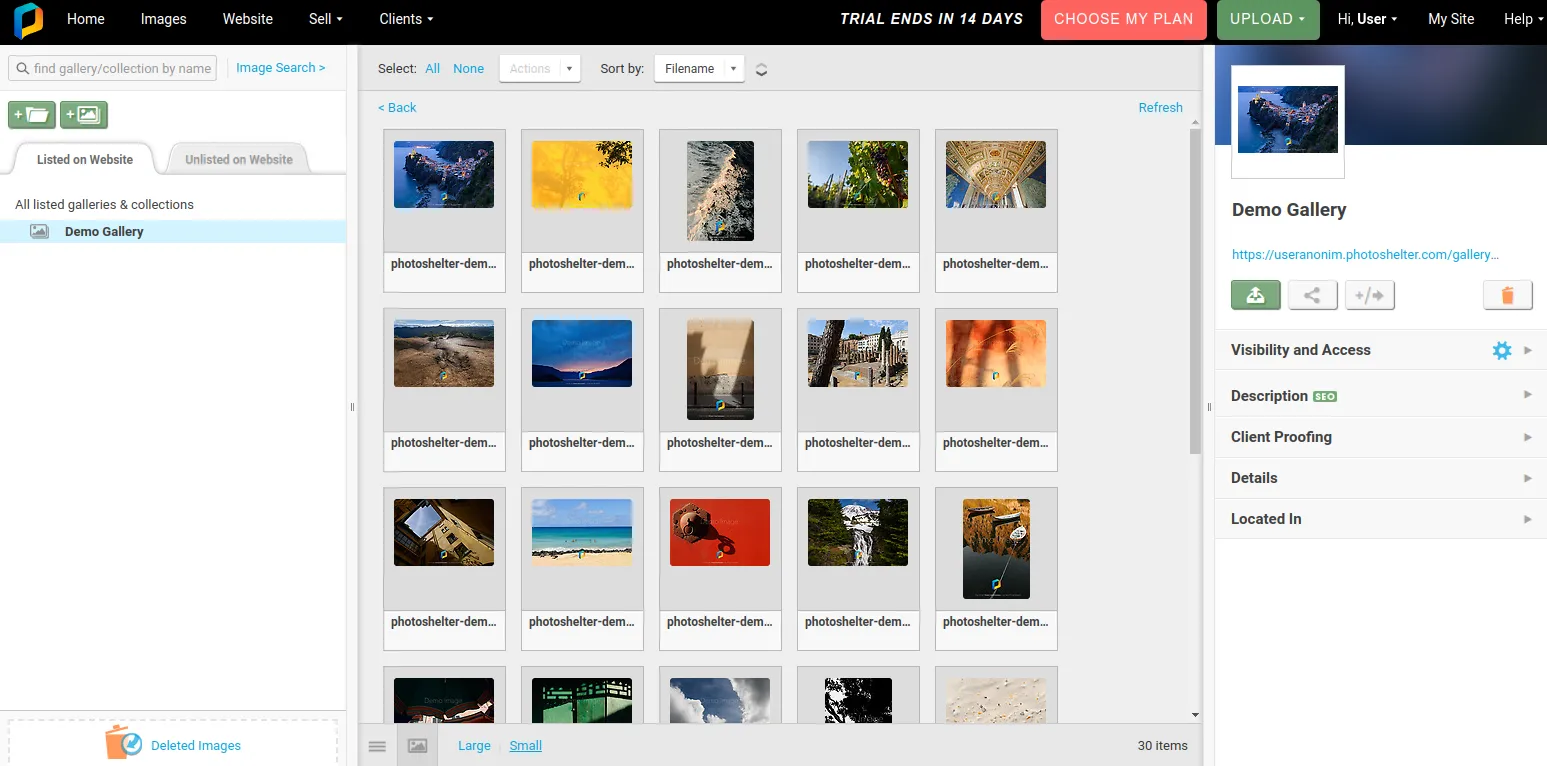Open the Clients menu dropdown
The image size is (1547, 766).
pyautogui.click(x=406, y=19)
